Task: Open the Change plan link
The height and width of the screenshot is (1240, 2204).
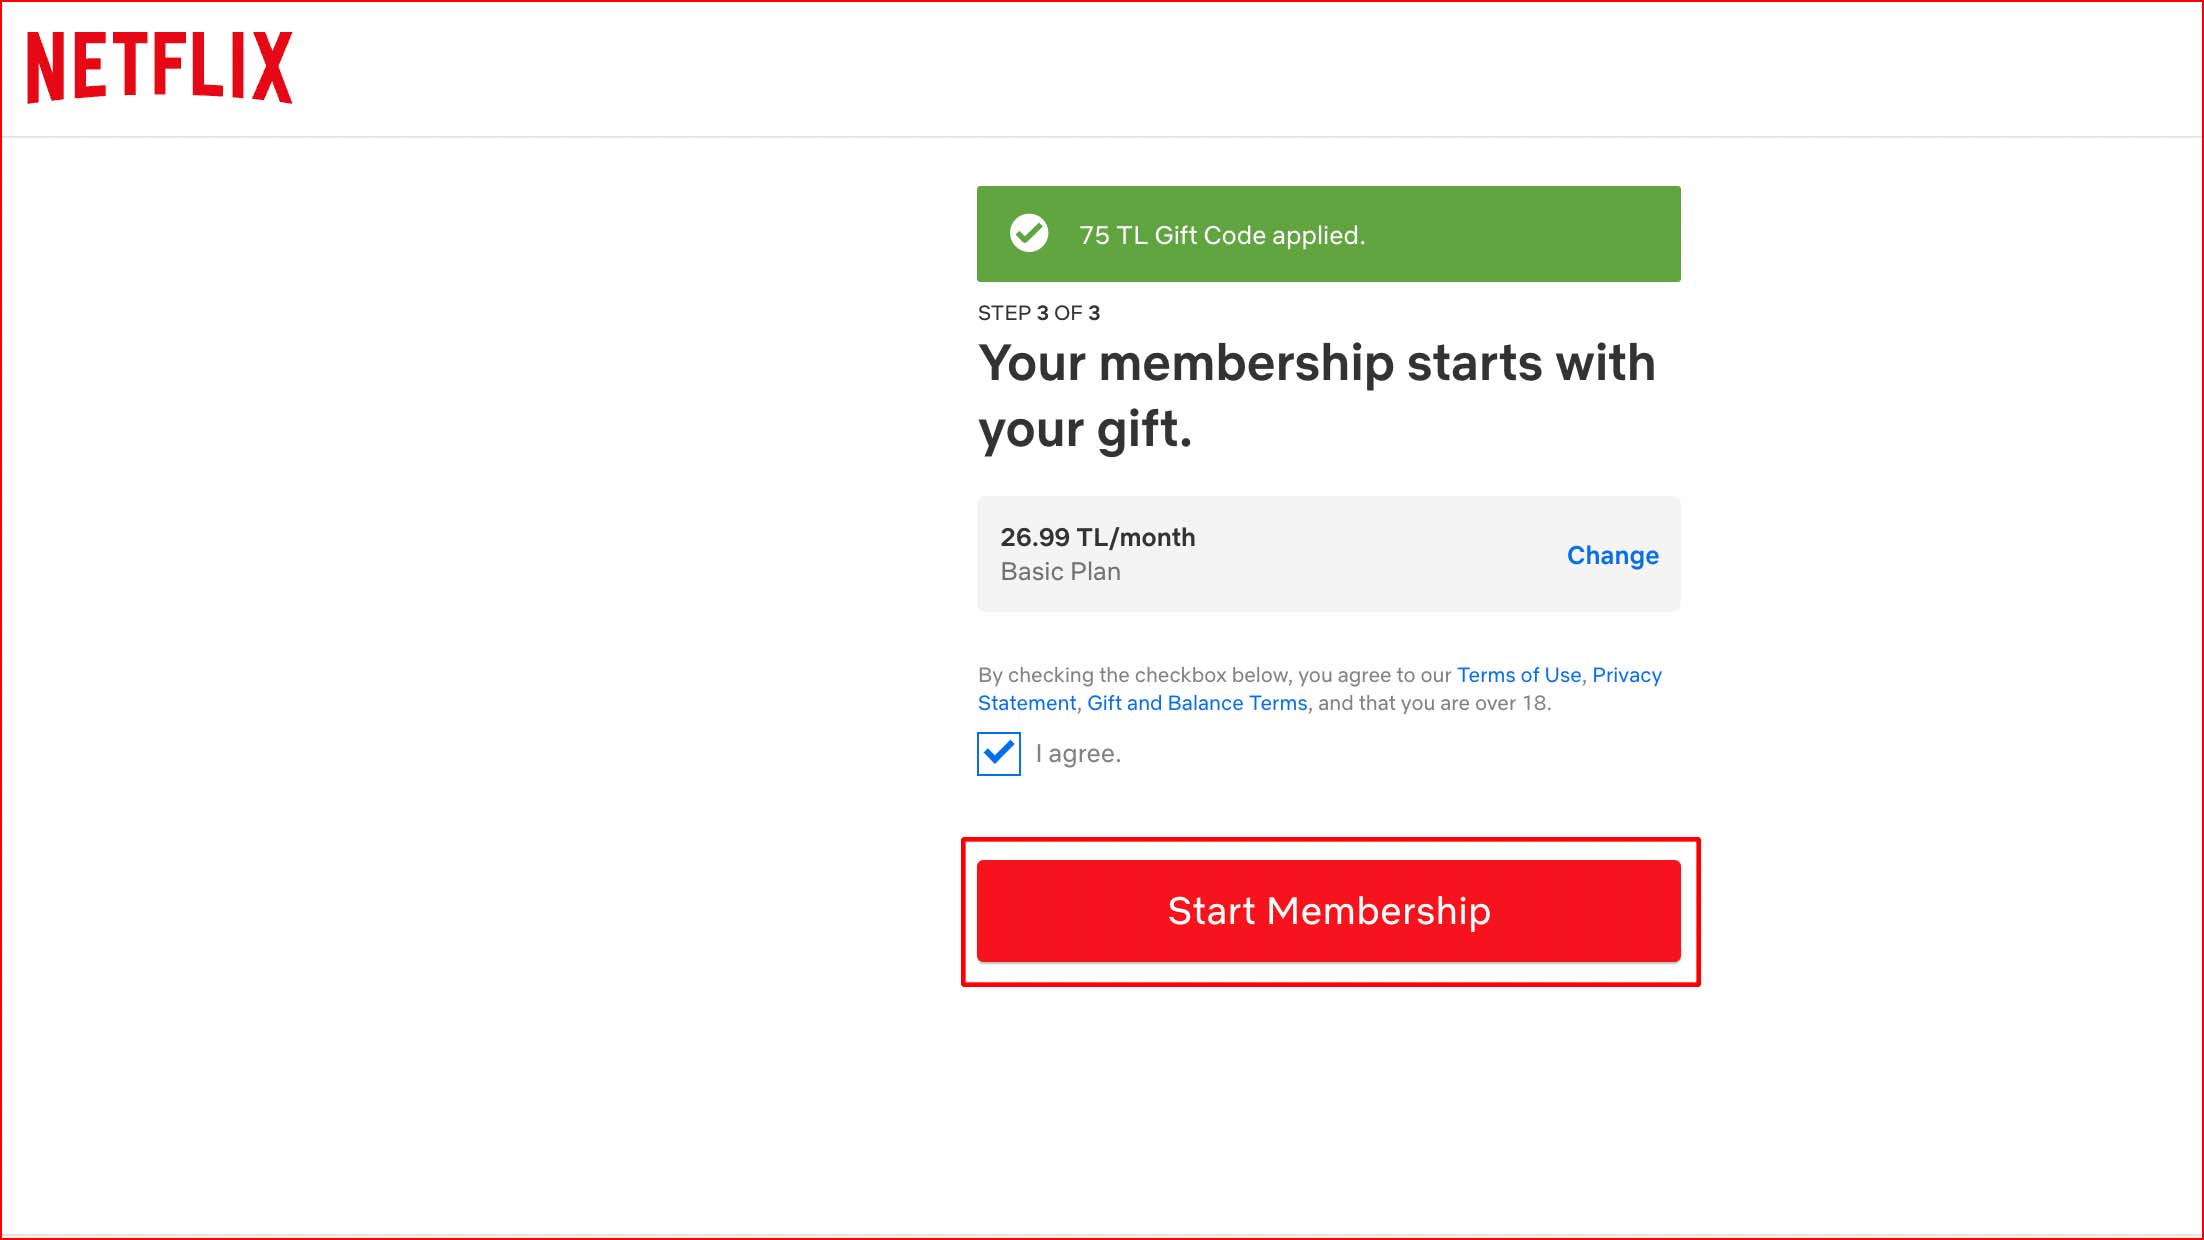Action: point(1612,555)
